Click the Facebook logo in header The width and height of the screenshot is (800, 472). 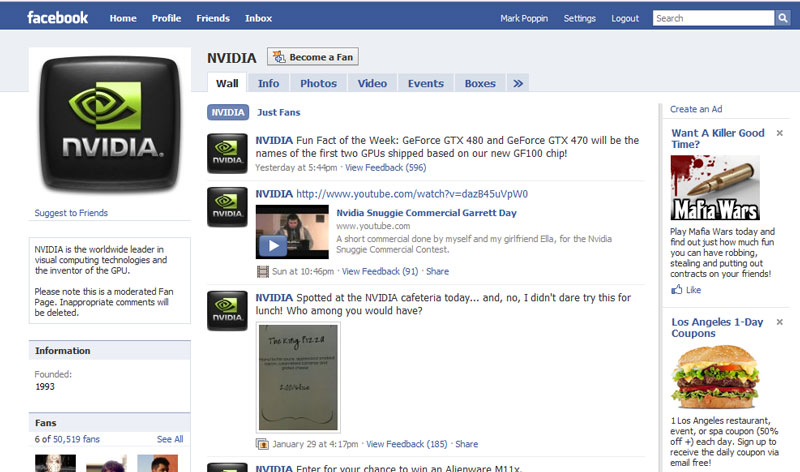(57, 18)
